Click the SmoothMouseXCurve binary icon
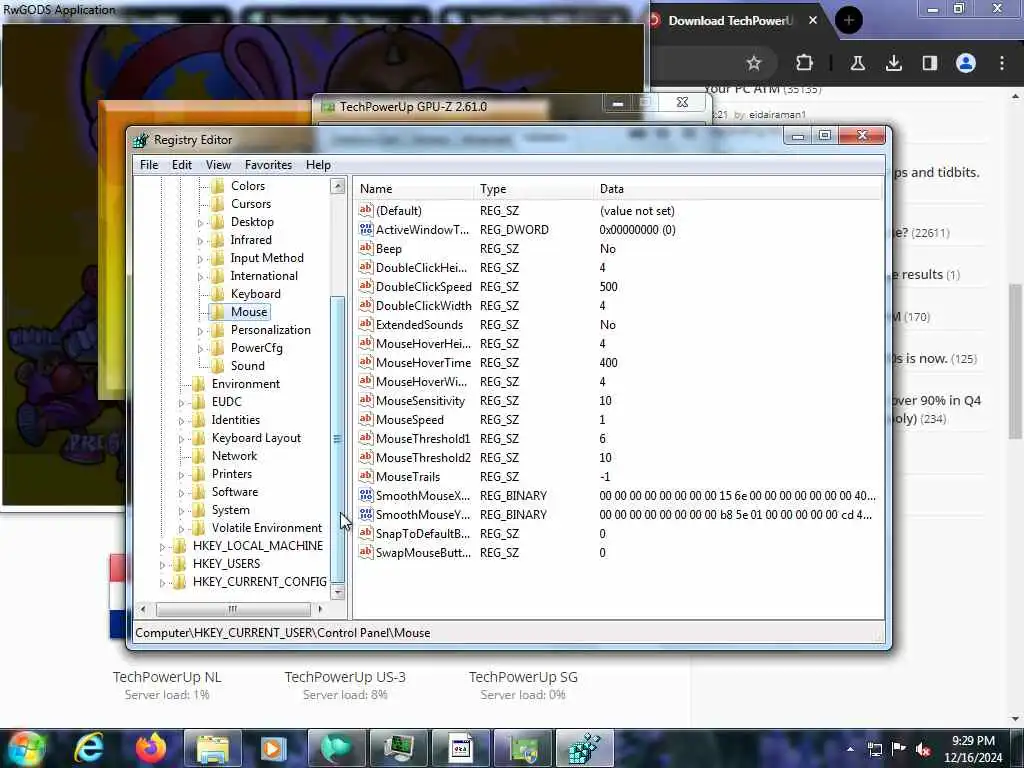This screenshot has width=1024, height=768. point(366,495)
